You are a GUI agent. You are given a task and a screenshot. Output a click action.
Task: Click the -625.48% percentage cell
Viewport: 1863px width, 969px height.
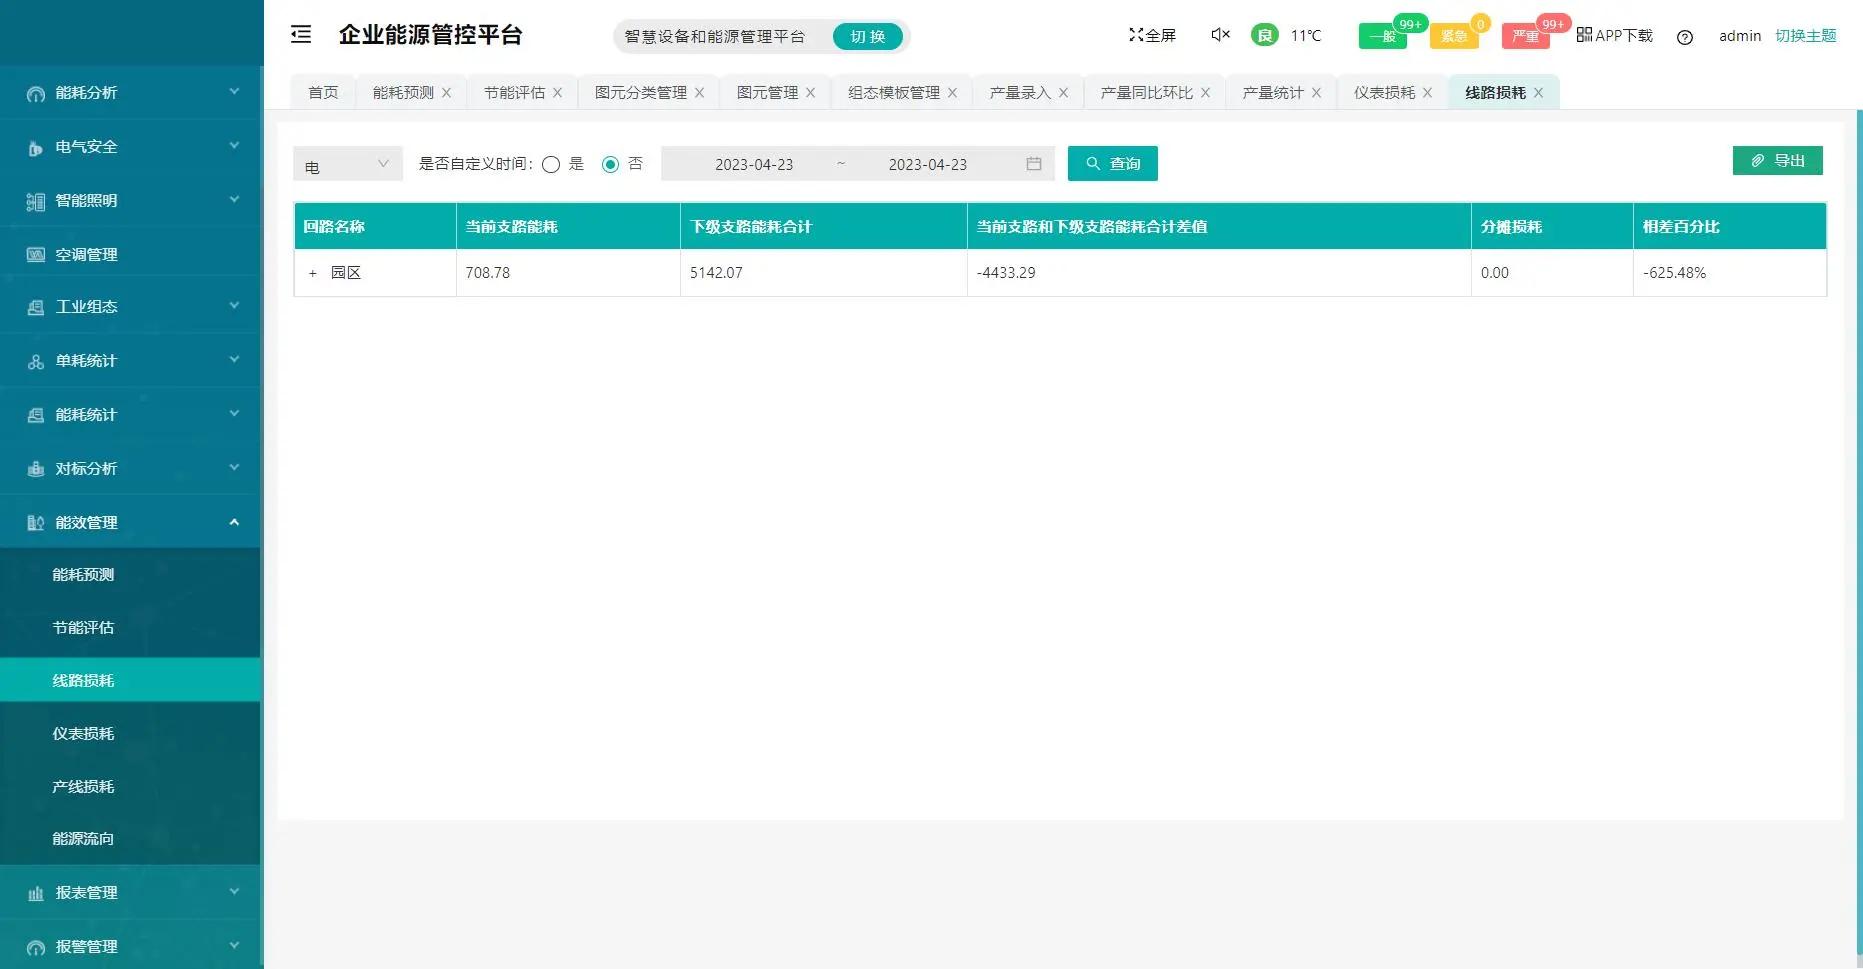pos(1729,273)
